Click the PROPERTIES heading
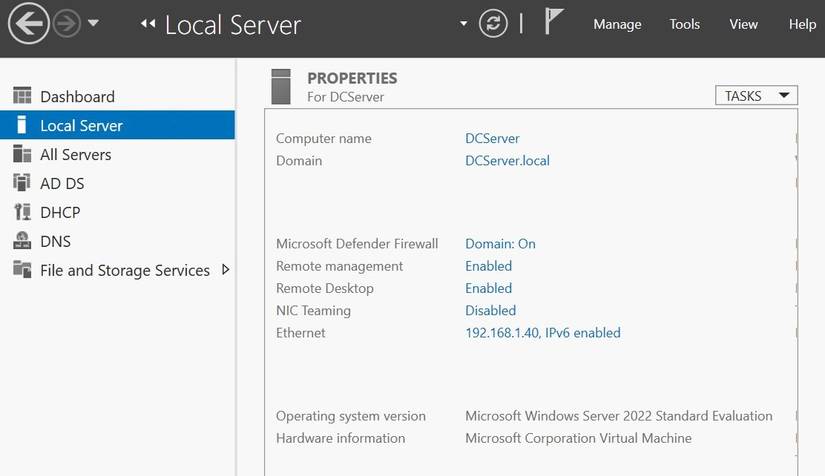Image resolution: width=825 pixels, height=476 pixels. pos(352,78)
